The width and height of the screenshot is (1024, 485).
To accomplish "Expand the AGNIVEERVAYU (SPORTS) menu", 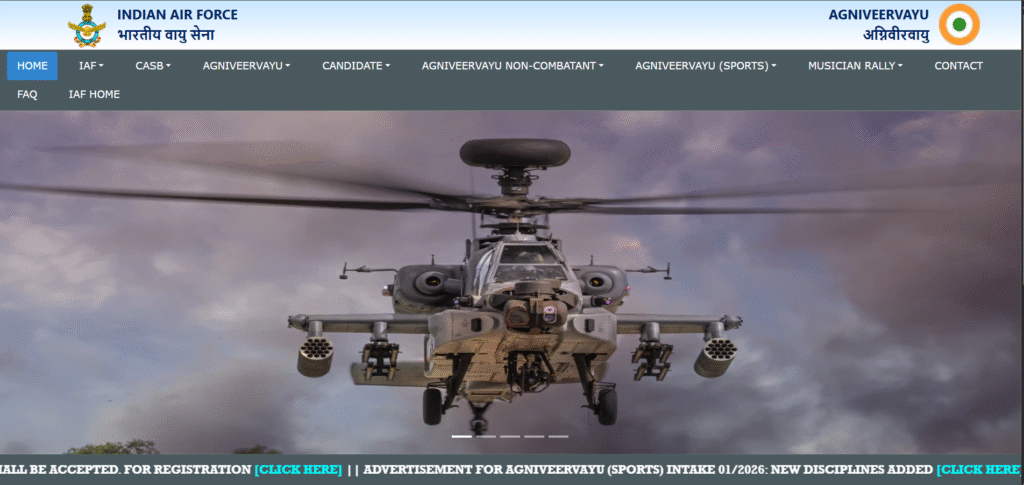I will (706, 66).
